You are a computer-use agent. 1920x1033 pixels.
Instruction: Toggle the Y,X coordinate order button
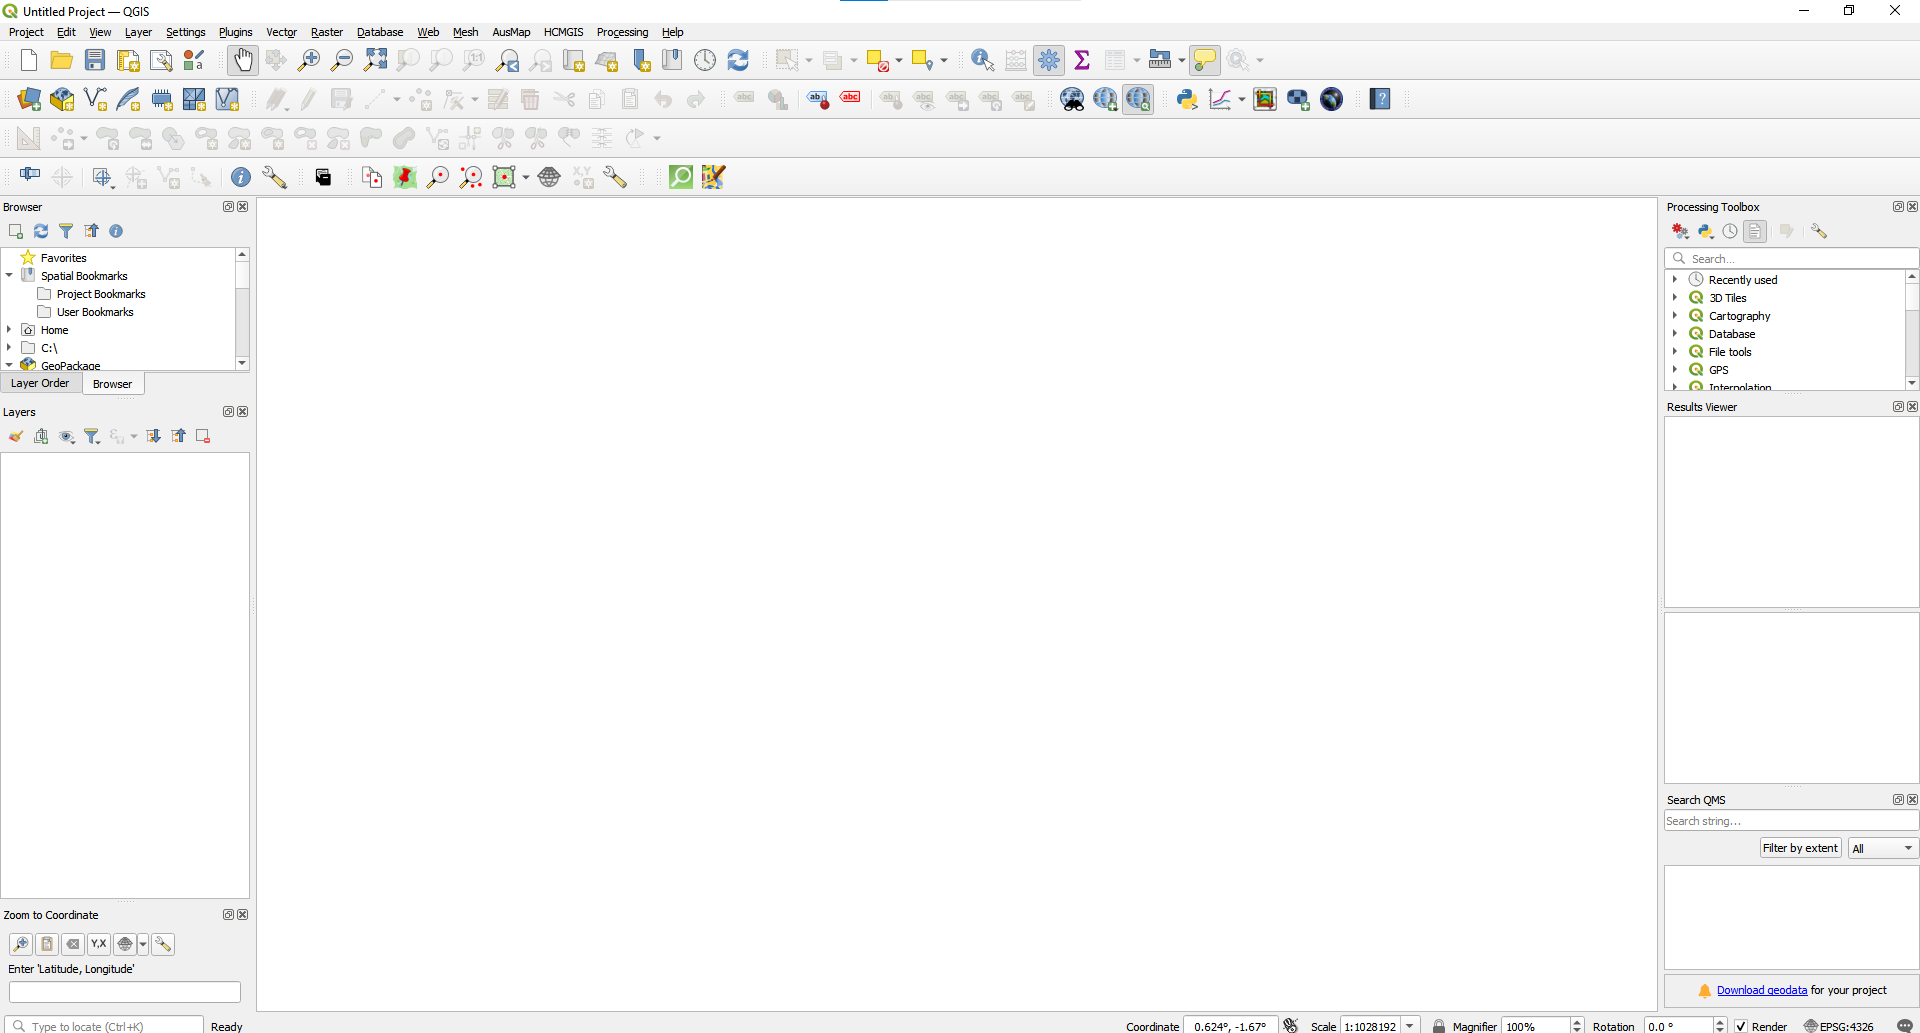click(x=98, y=944)
